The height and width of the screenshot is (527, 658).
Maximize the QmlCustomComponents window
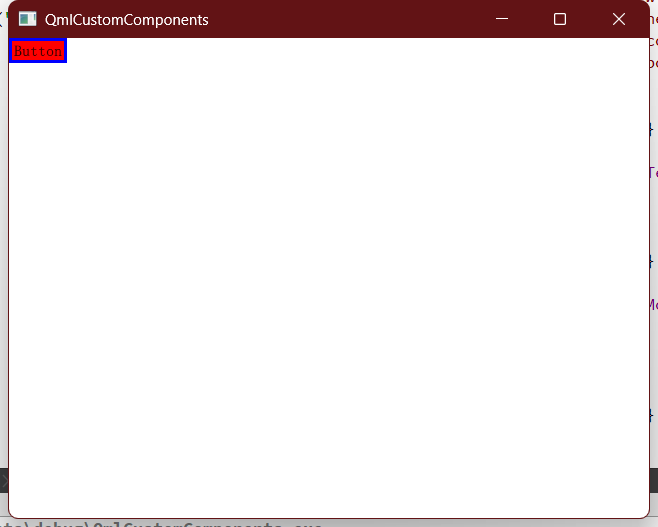tap(560, 19)
